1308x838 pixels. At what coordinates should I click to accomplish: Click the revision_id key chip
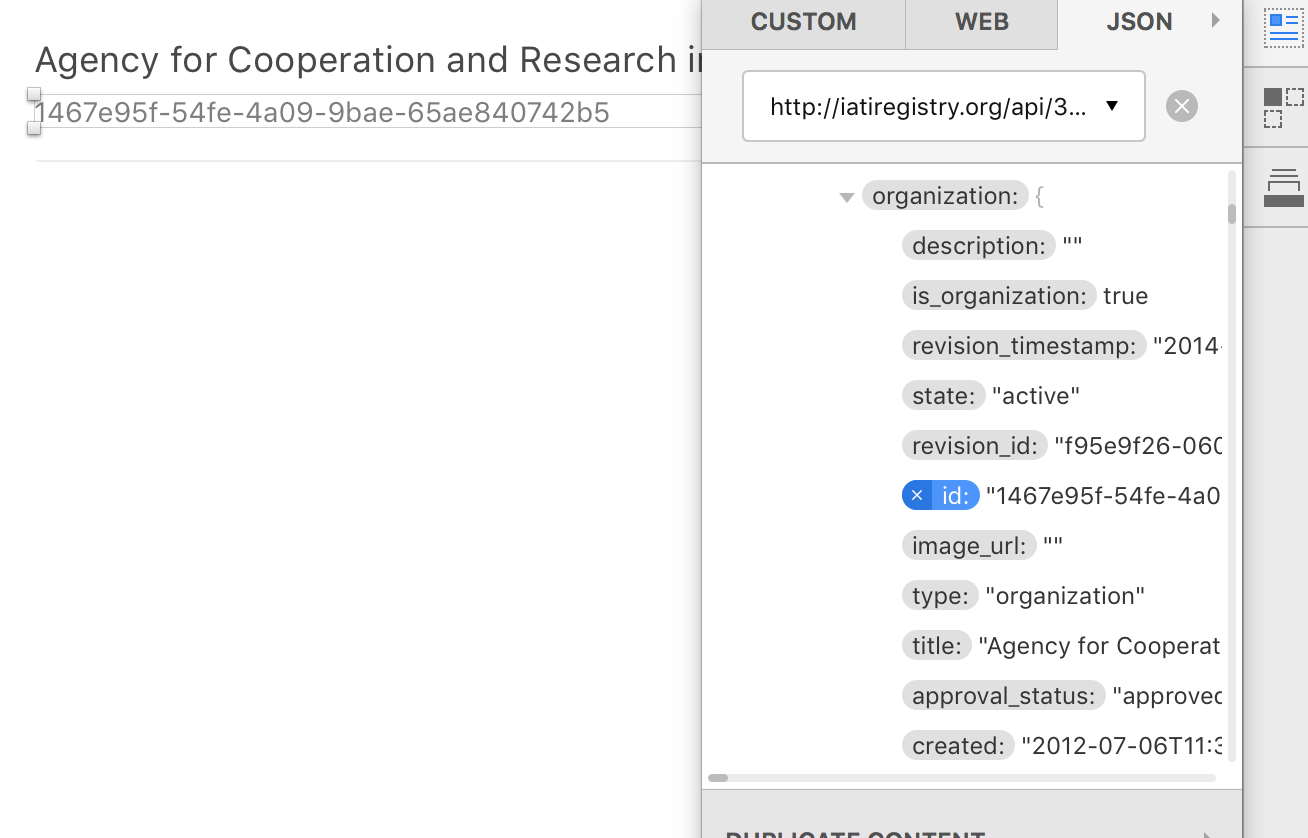(974, 445)
